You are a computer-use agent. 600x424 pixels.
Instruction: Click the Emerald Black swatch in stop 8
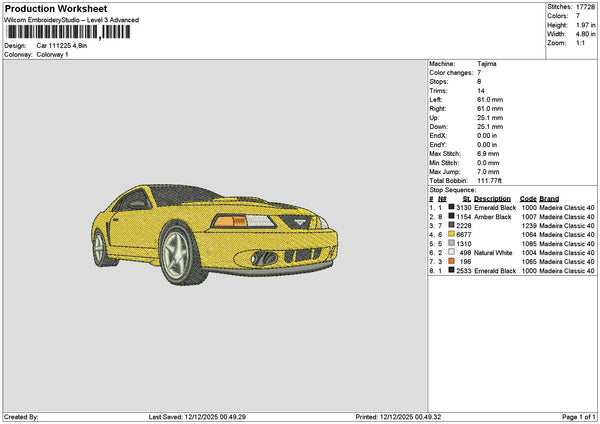[x=451, y=270]
